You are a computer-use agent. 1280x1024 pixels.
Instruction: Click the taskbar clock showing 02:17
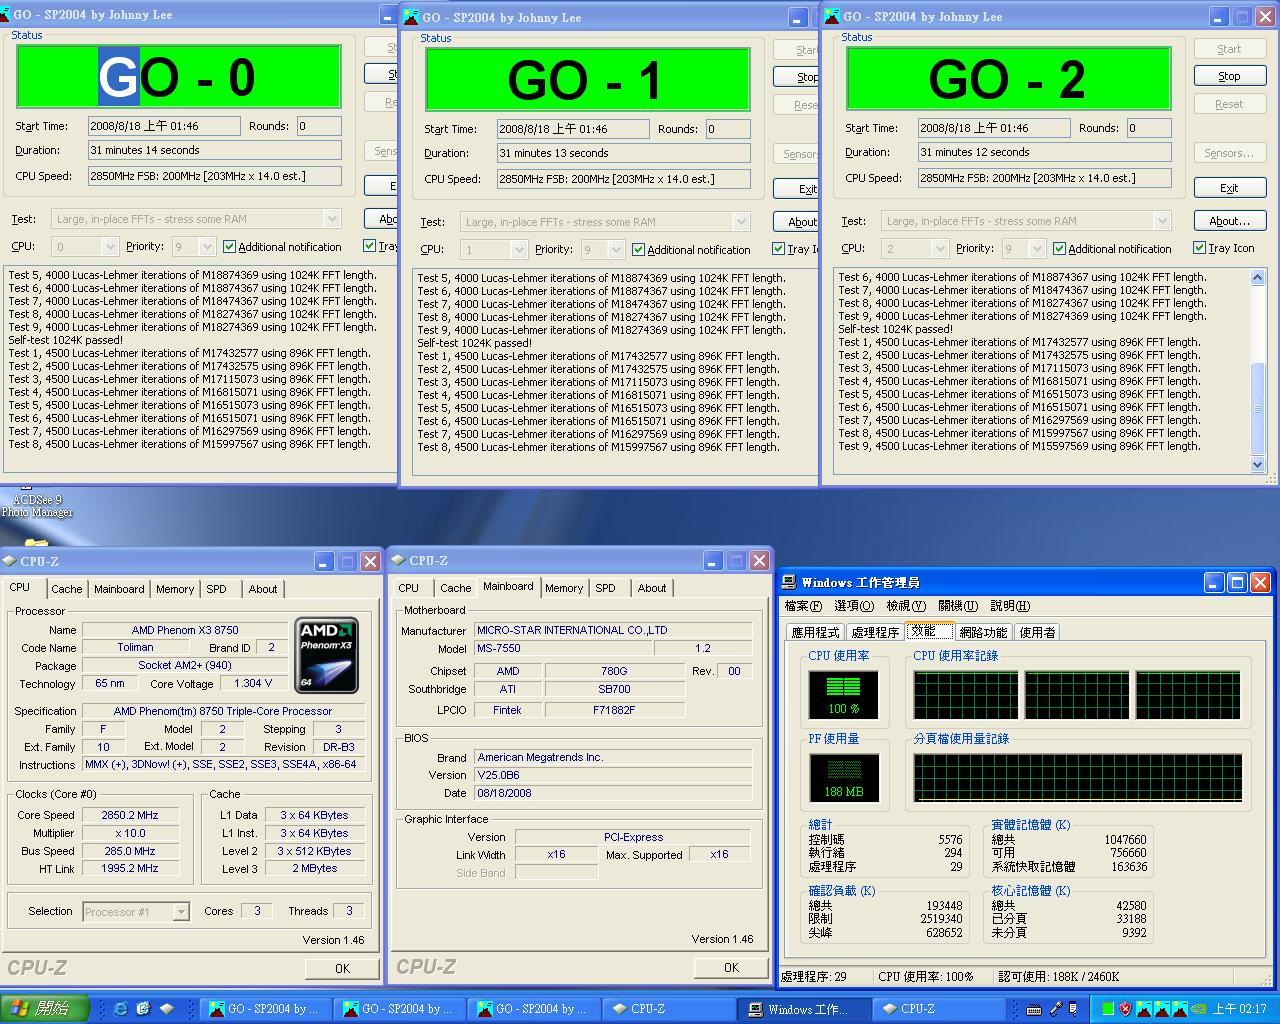[x=1240, y=1009]
